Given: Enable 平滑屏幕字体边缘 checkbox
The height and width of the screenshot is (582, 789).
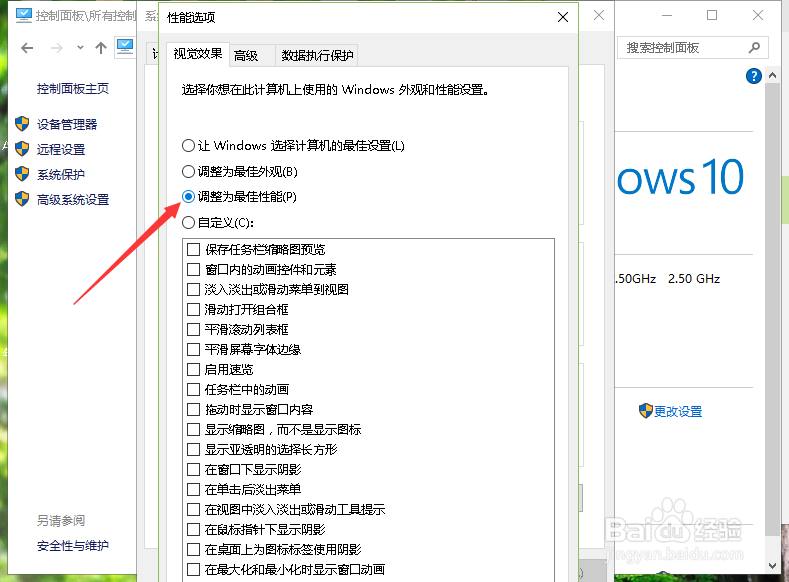Looking at the screenshot, I should click(193, 350).
